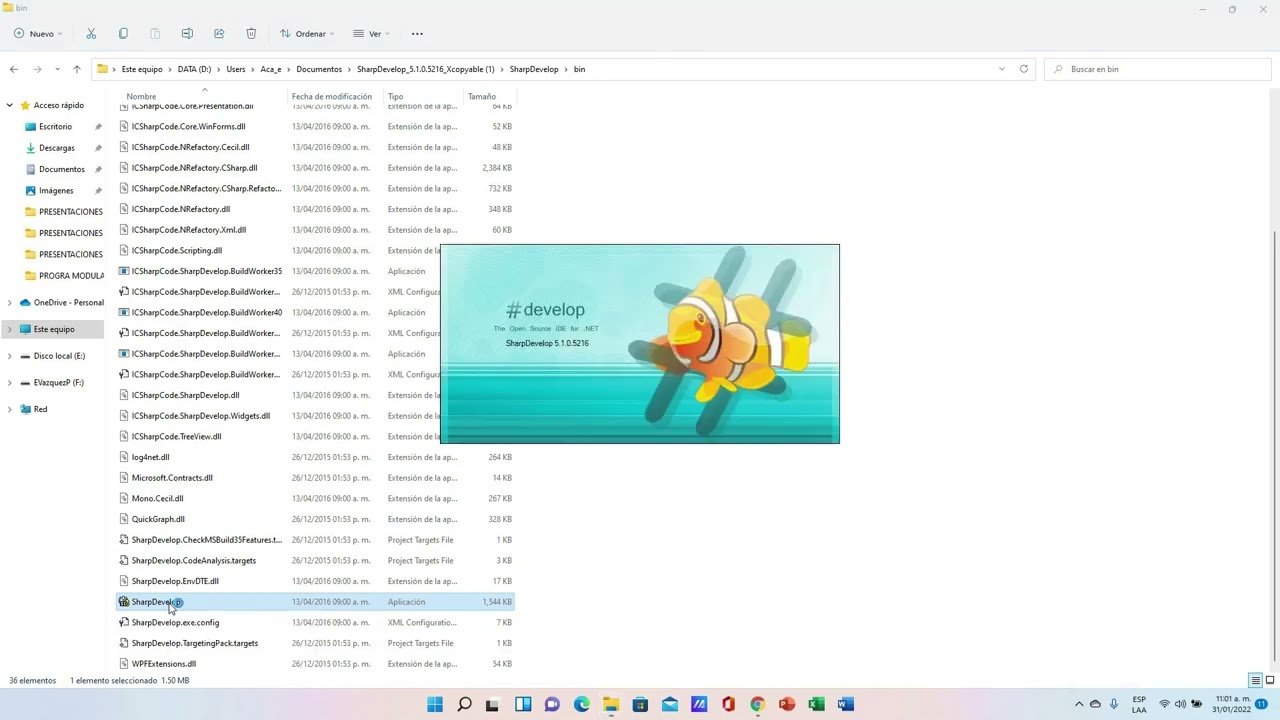Collapse the Acceso rápido tree node
This screenshot has width=1280, height=720.
pyautogui.click(x=10, y=105)
